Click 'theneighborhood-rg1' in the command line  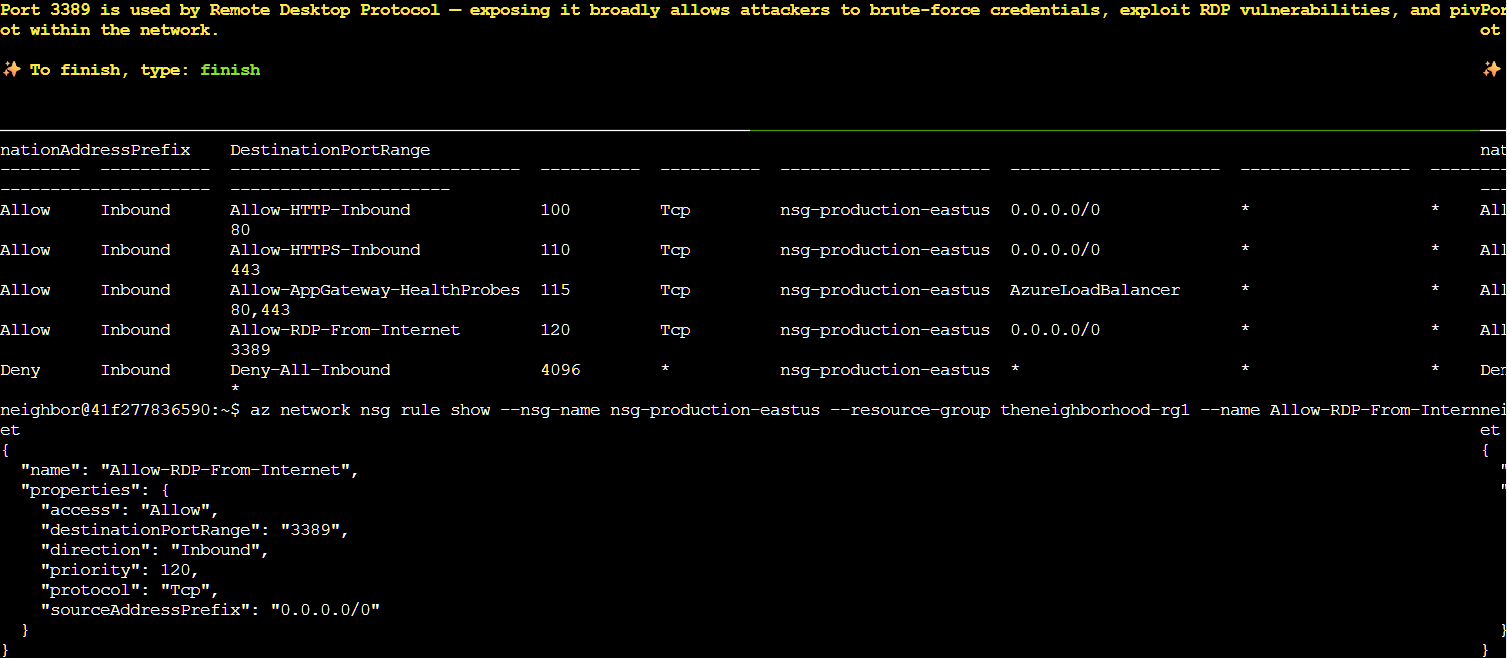[x=1095, y=410]
